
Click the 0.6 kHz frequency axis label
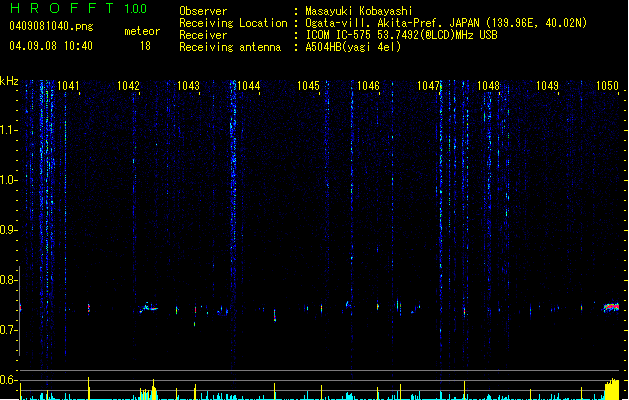point(8,380)
